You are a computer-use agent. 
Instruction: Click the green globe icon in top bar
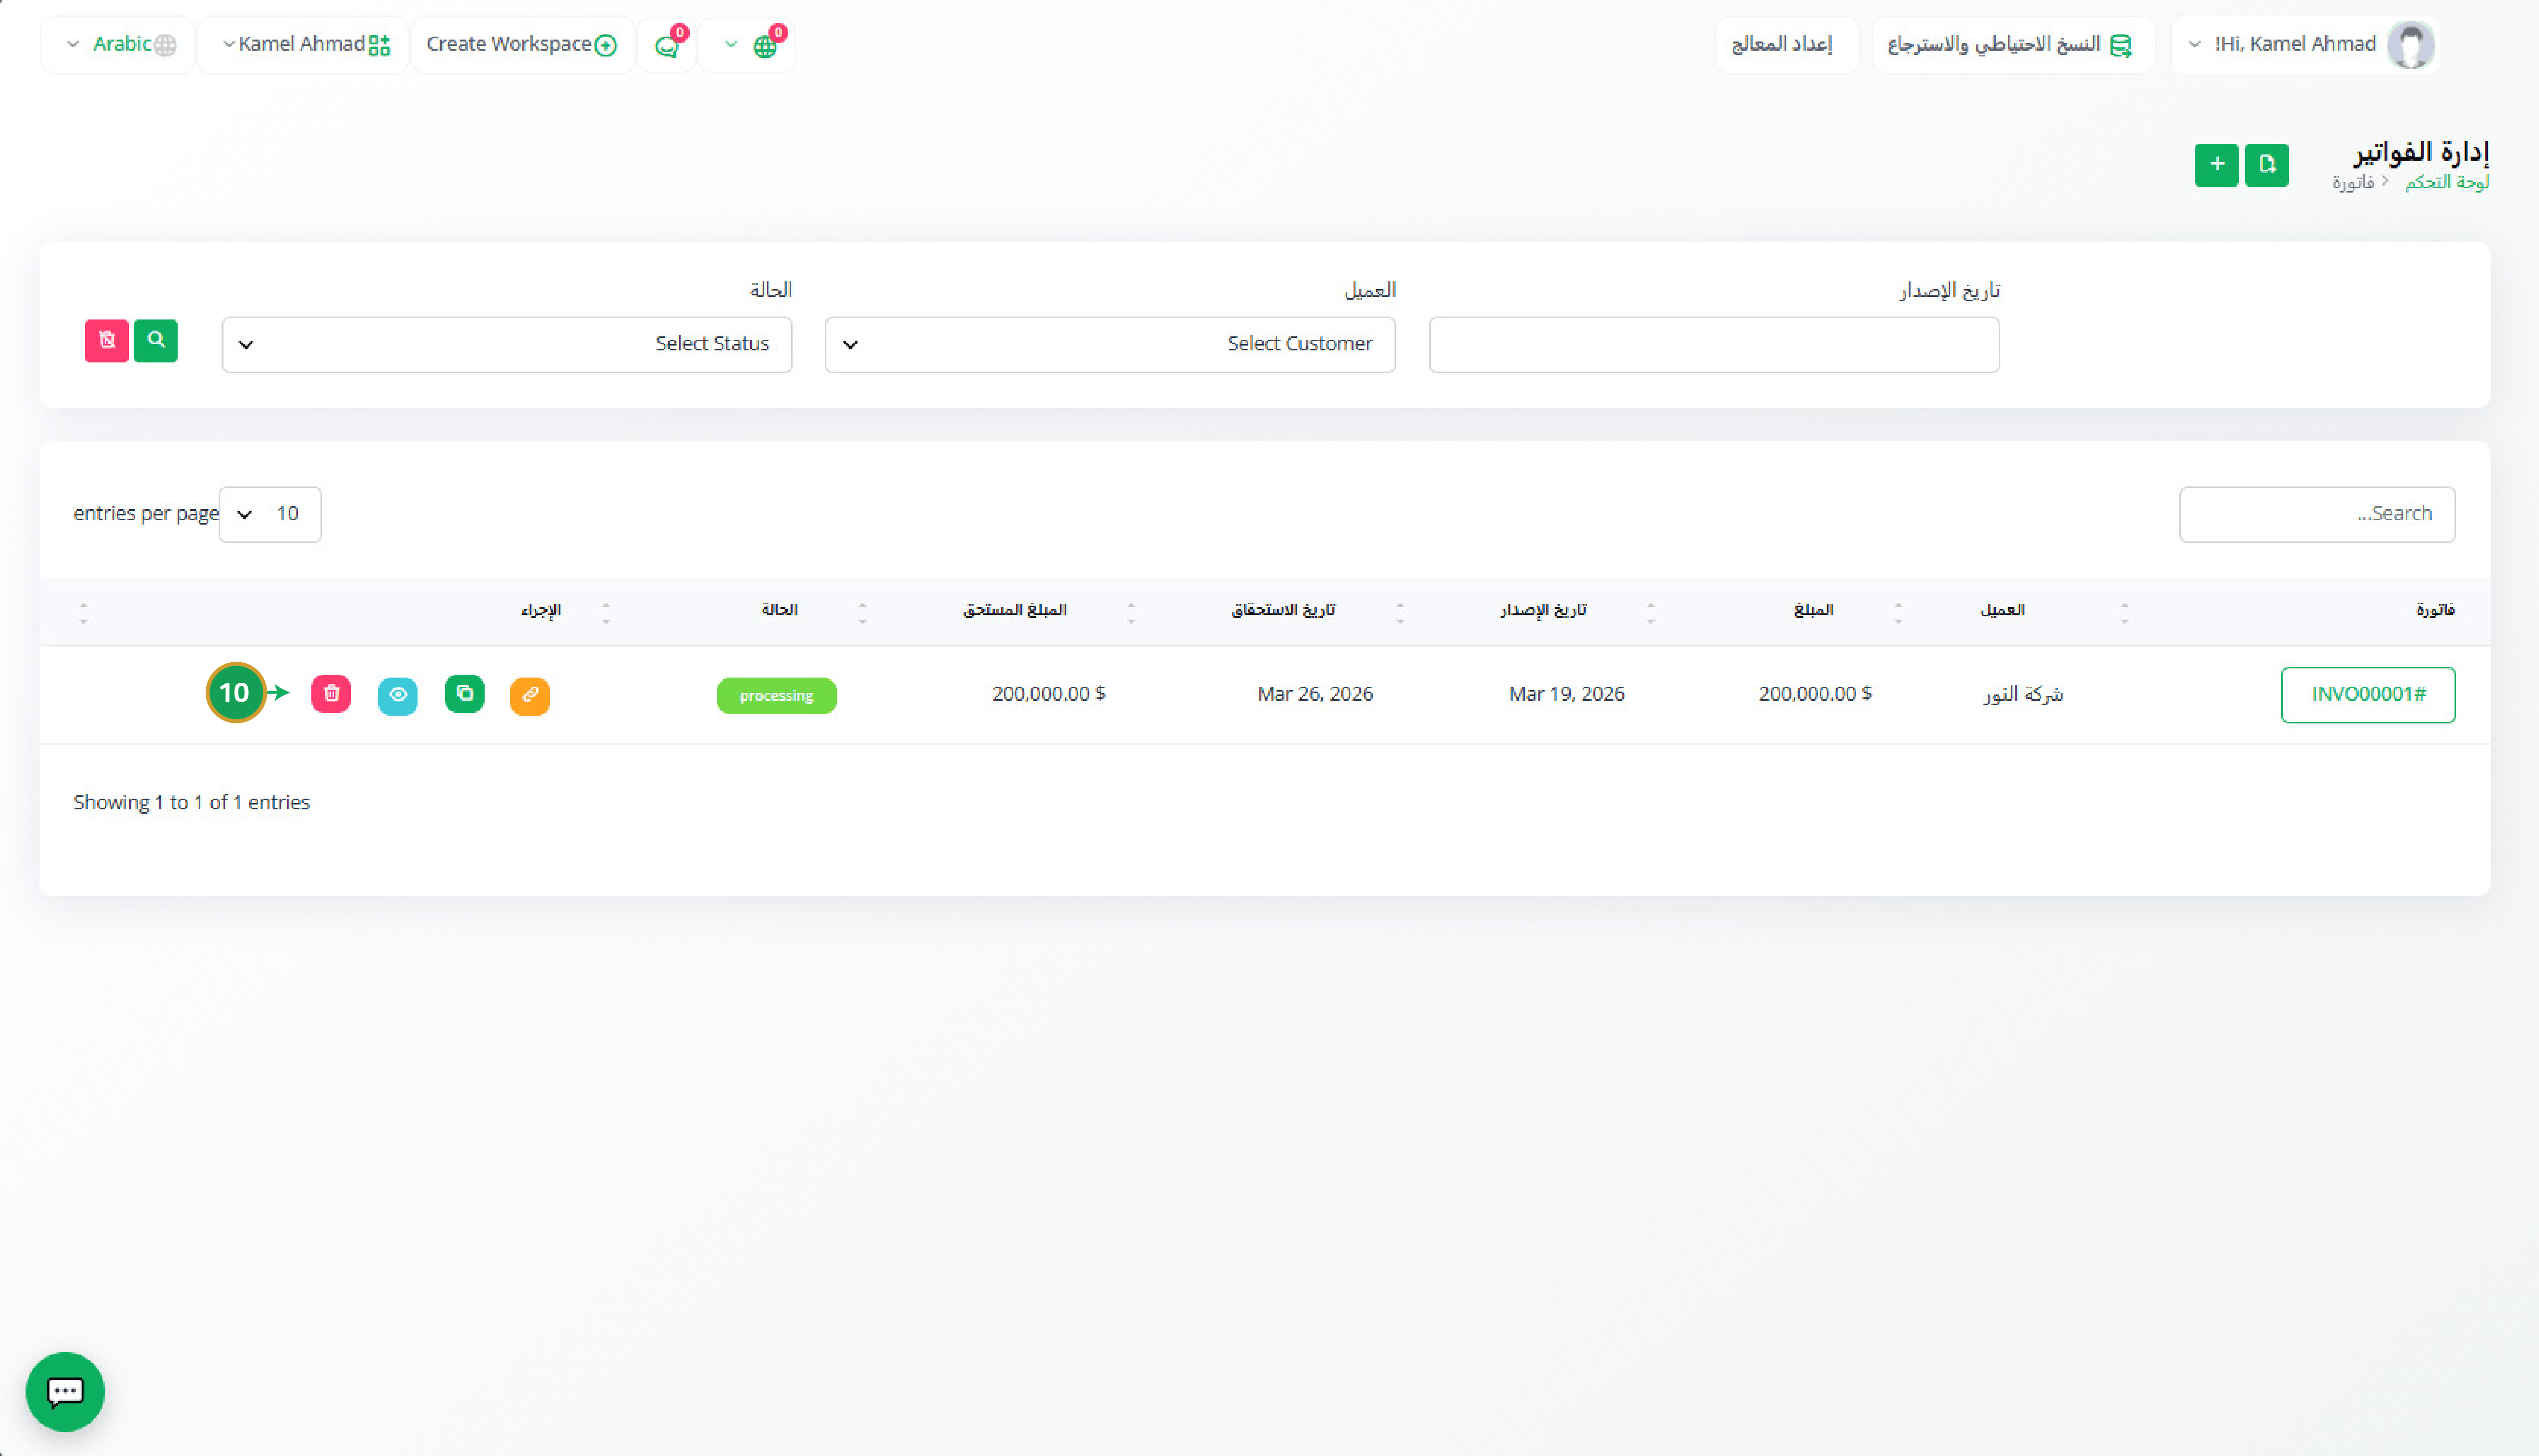765,46
